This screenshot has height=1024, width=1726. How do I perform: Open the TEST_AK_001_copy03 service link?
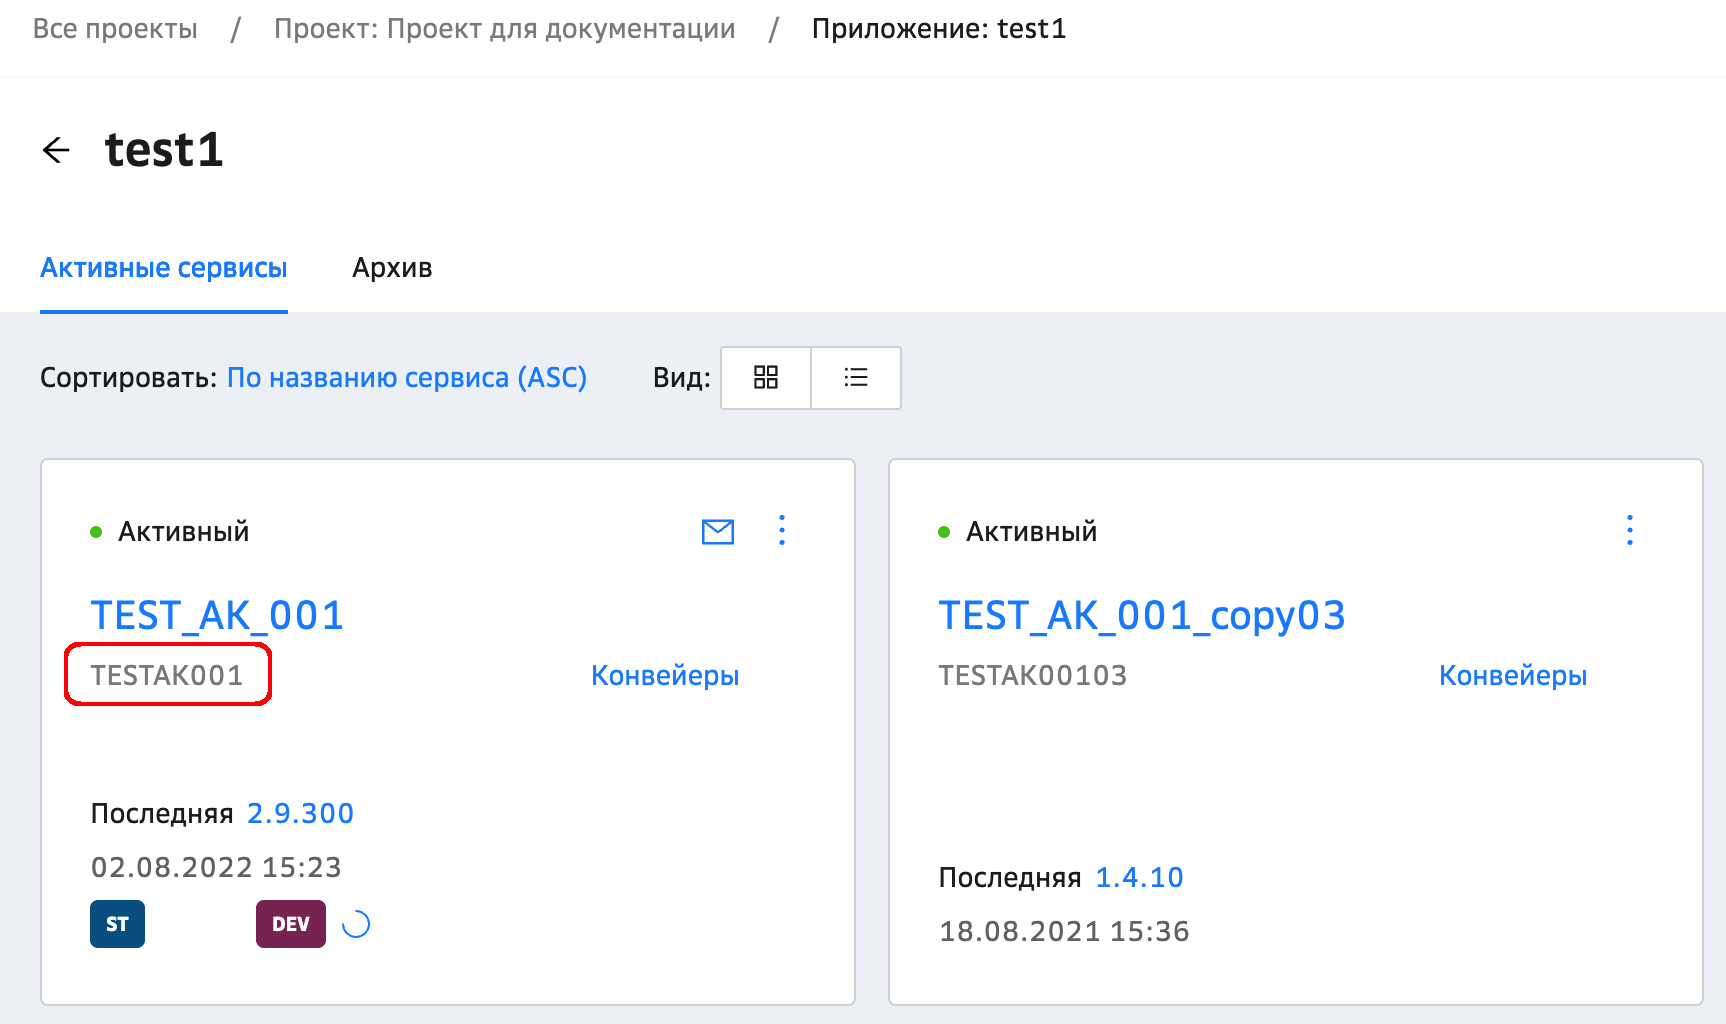click(1141, 615)
